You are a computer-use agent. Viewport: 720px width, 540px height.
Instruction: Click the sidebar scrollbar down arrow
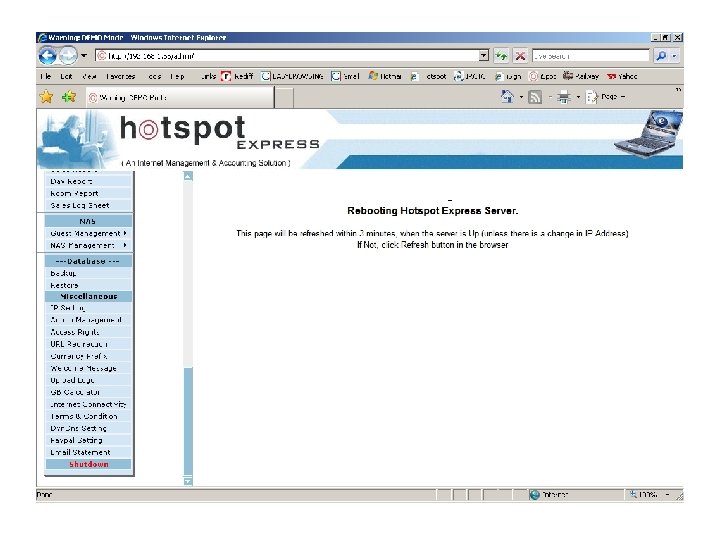188,481
